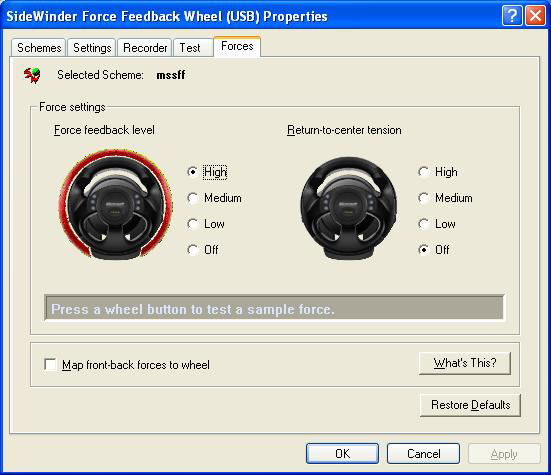551x475 pixels.
Task: Click the title bar help question mark icon
Action: [x=512, y=16]
